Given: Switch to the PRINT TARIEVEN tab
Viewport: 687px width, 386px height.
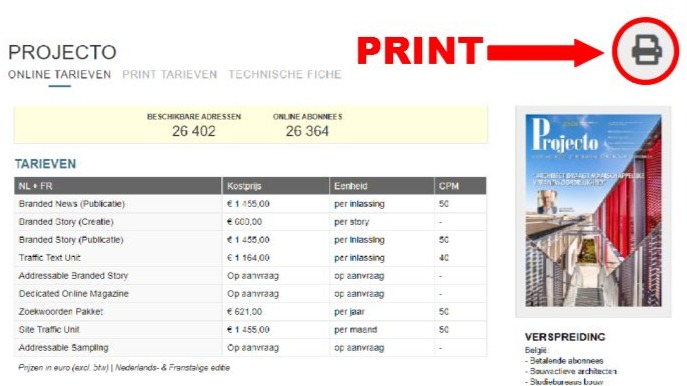Looking at the screenshot, I should 170,74.
